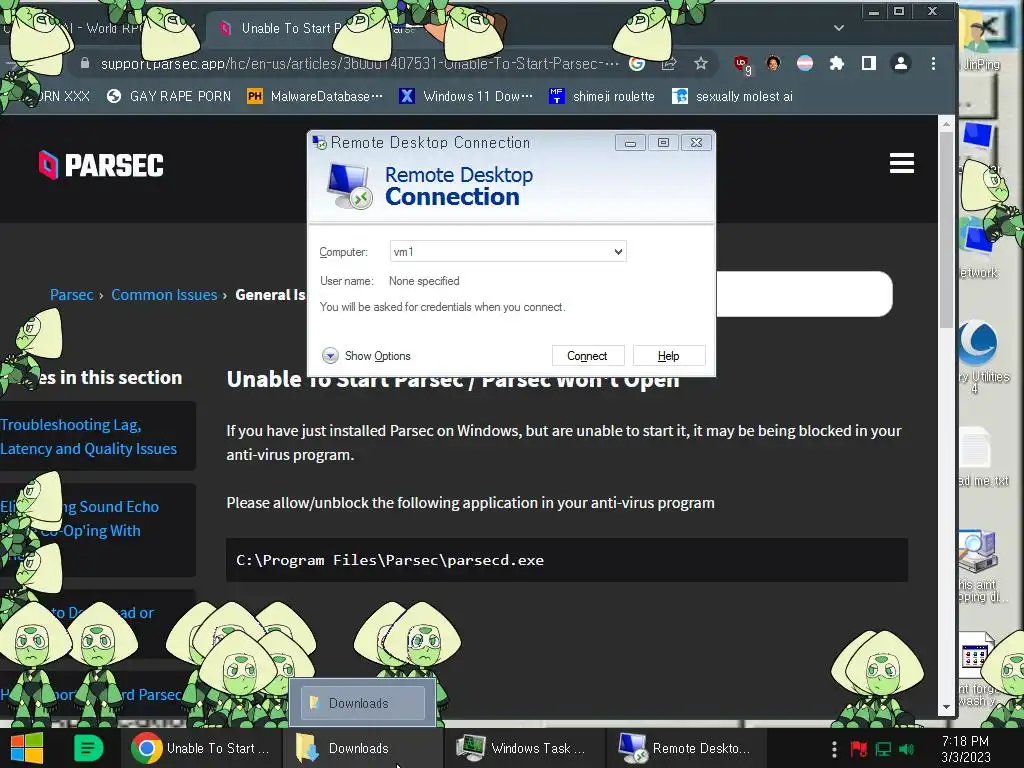Image resolution: width=1024 pixels, height=768 pixels.
Task: Select the Remote Desktop taskbar item
Action: [x=684, y=748]
